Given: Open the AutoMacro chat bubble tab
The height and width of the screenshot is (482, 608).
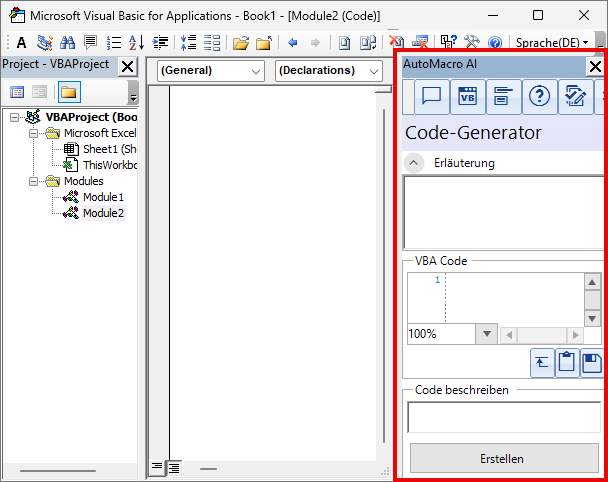Looking at the screenshot, I should click(x=432, y=97).
